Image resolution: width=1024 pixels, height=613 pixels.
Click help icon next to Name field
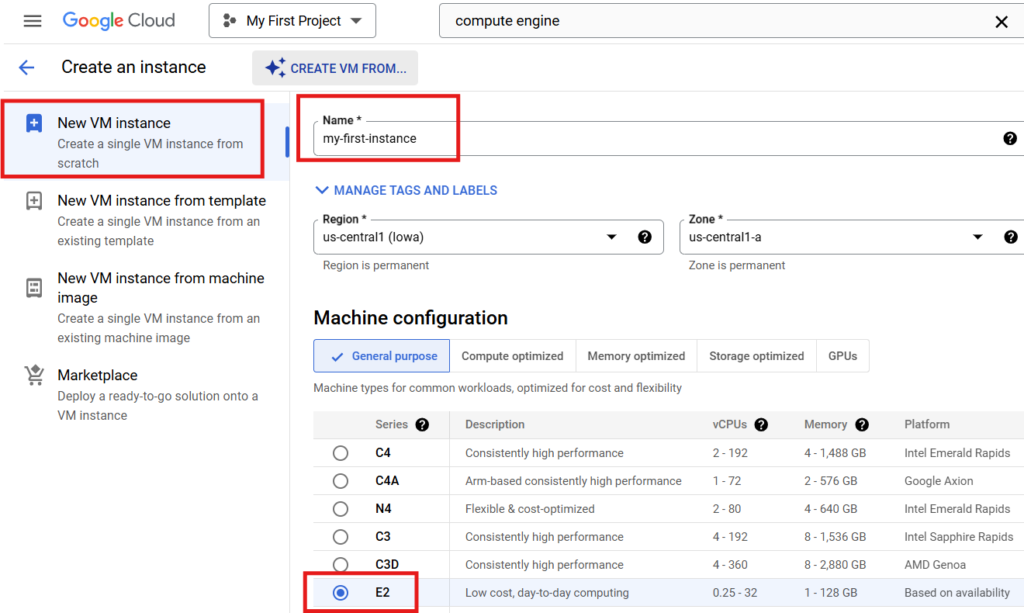(x=1010, y=138)
